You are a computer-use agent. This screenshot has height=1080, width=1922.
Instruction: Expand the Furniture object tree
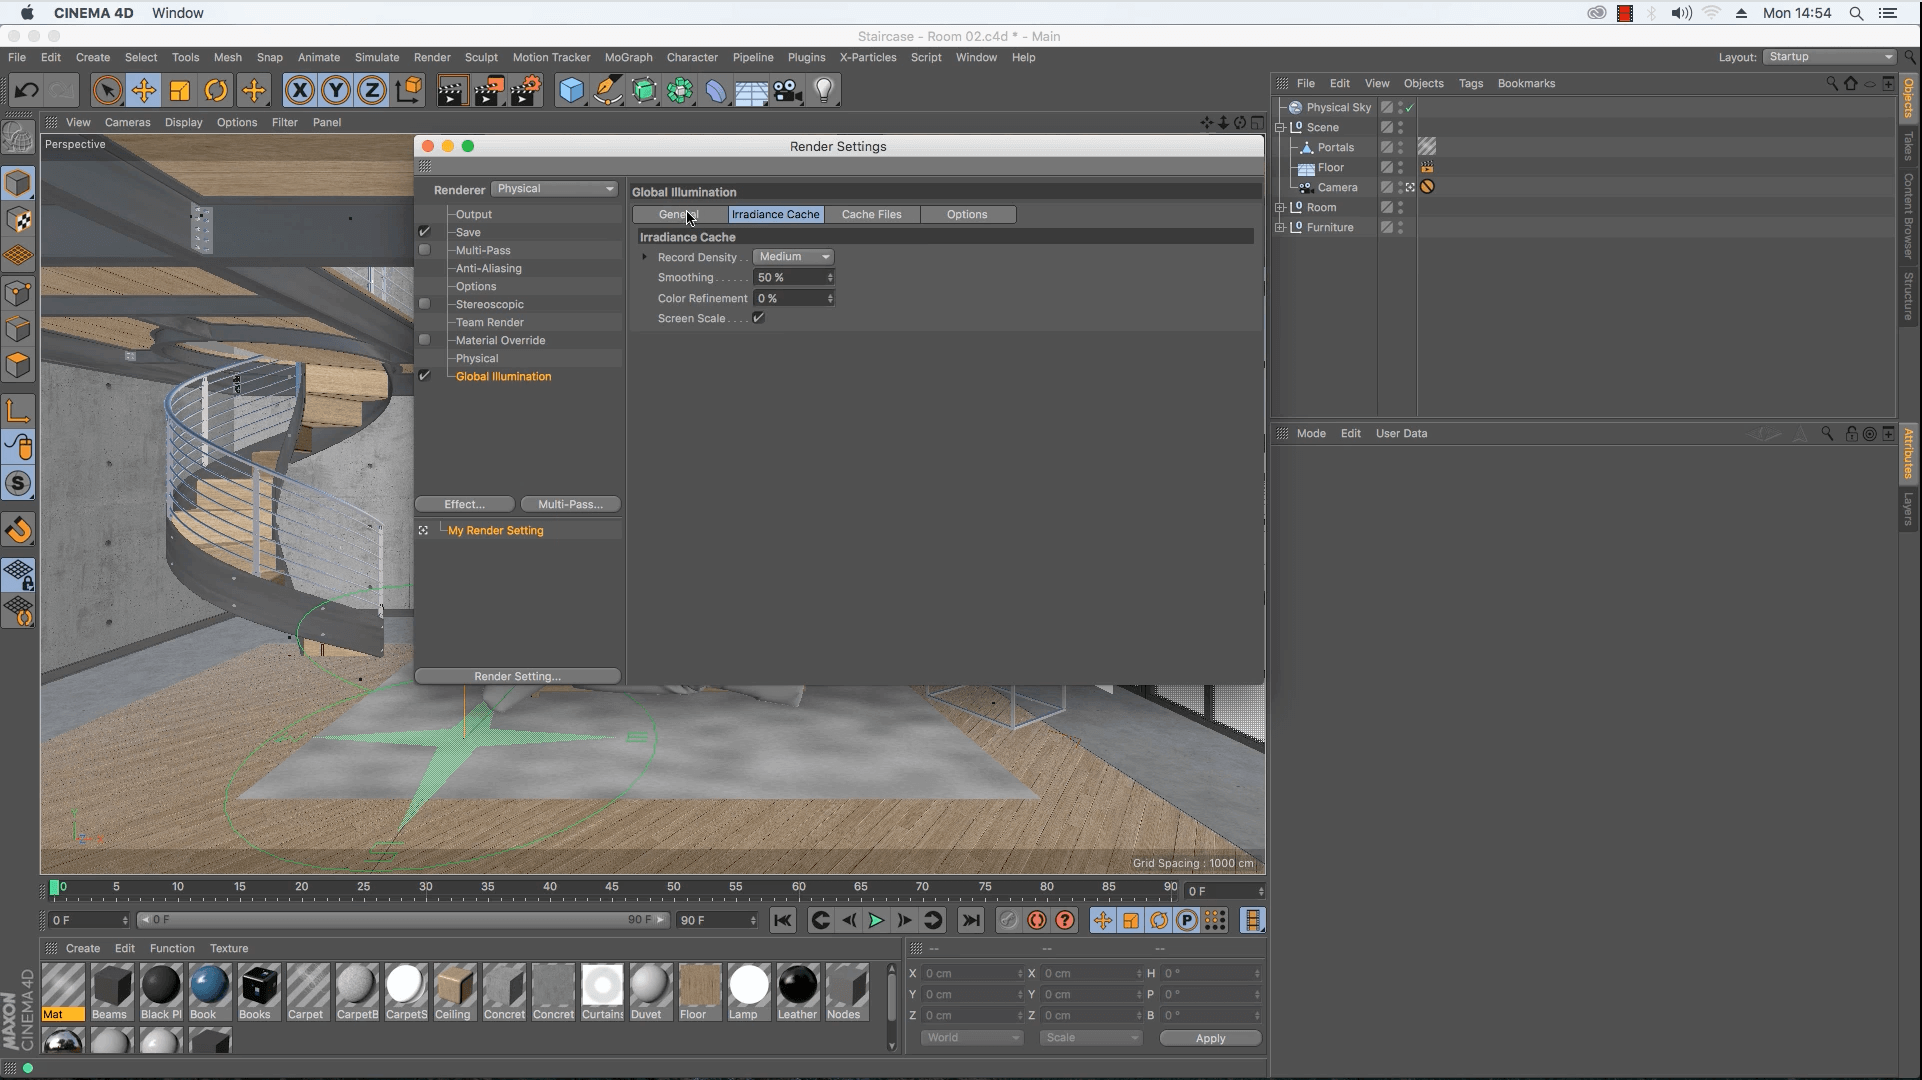(x=1280, y=227)
